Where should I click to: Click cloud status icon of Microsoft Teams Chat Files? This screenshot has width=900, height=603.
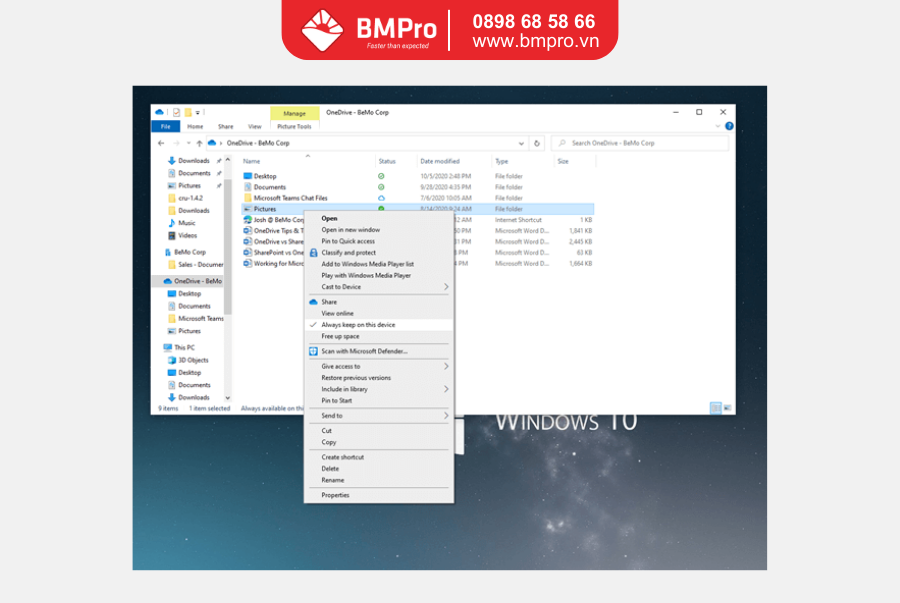point(381,198)
